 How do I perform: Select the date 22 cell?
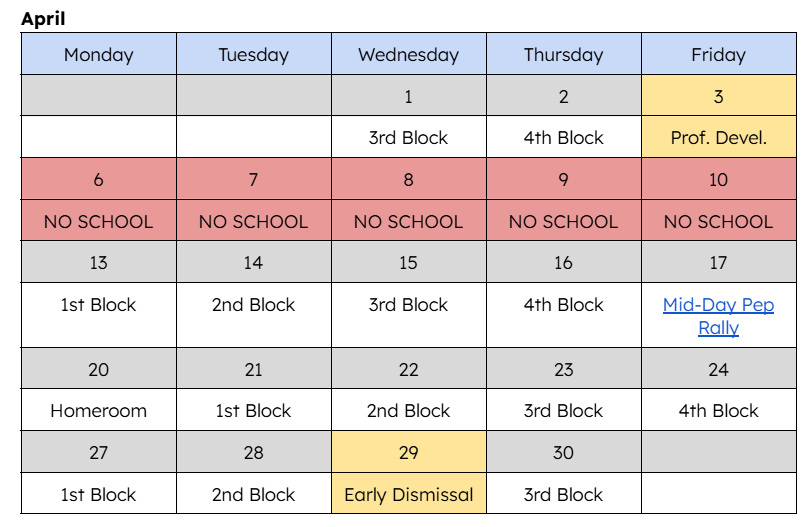[408, 370]
